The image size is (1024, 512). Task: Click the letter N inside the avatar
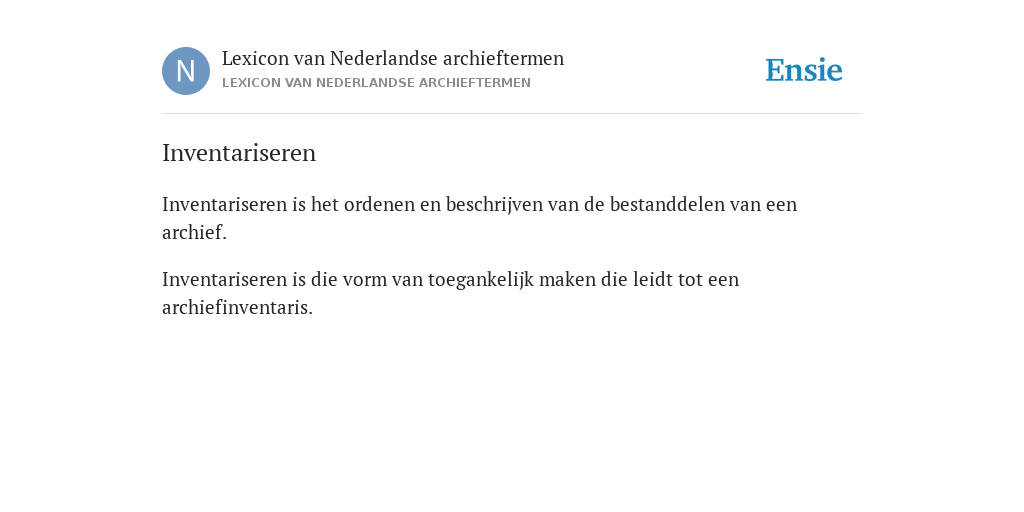click(186, 71)
